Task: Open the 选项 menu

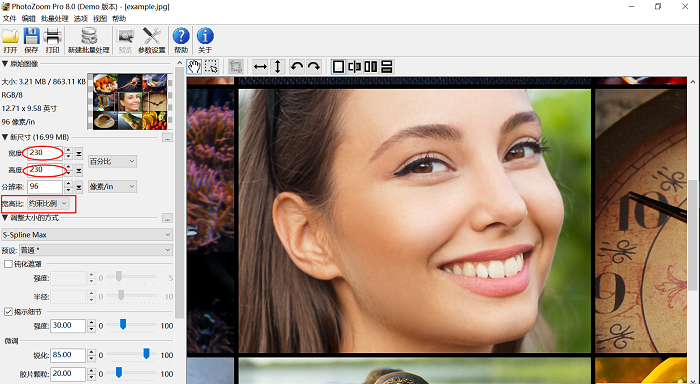Action: tap(81, 18)
